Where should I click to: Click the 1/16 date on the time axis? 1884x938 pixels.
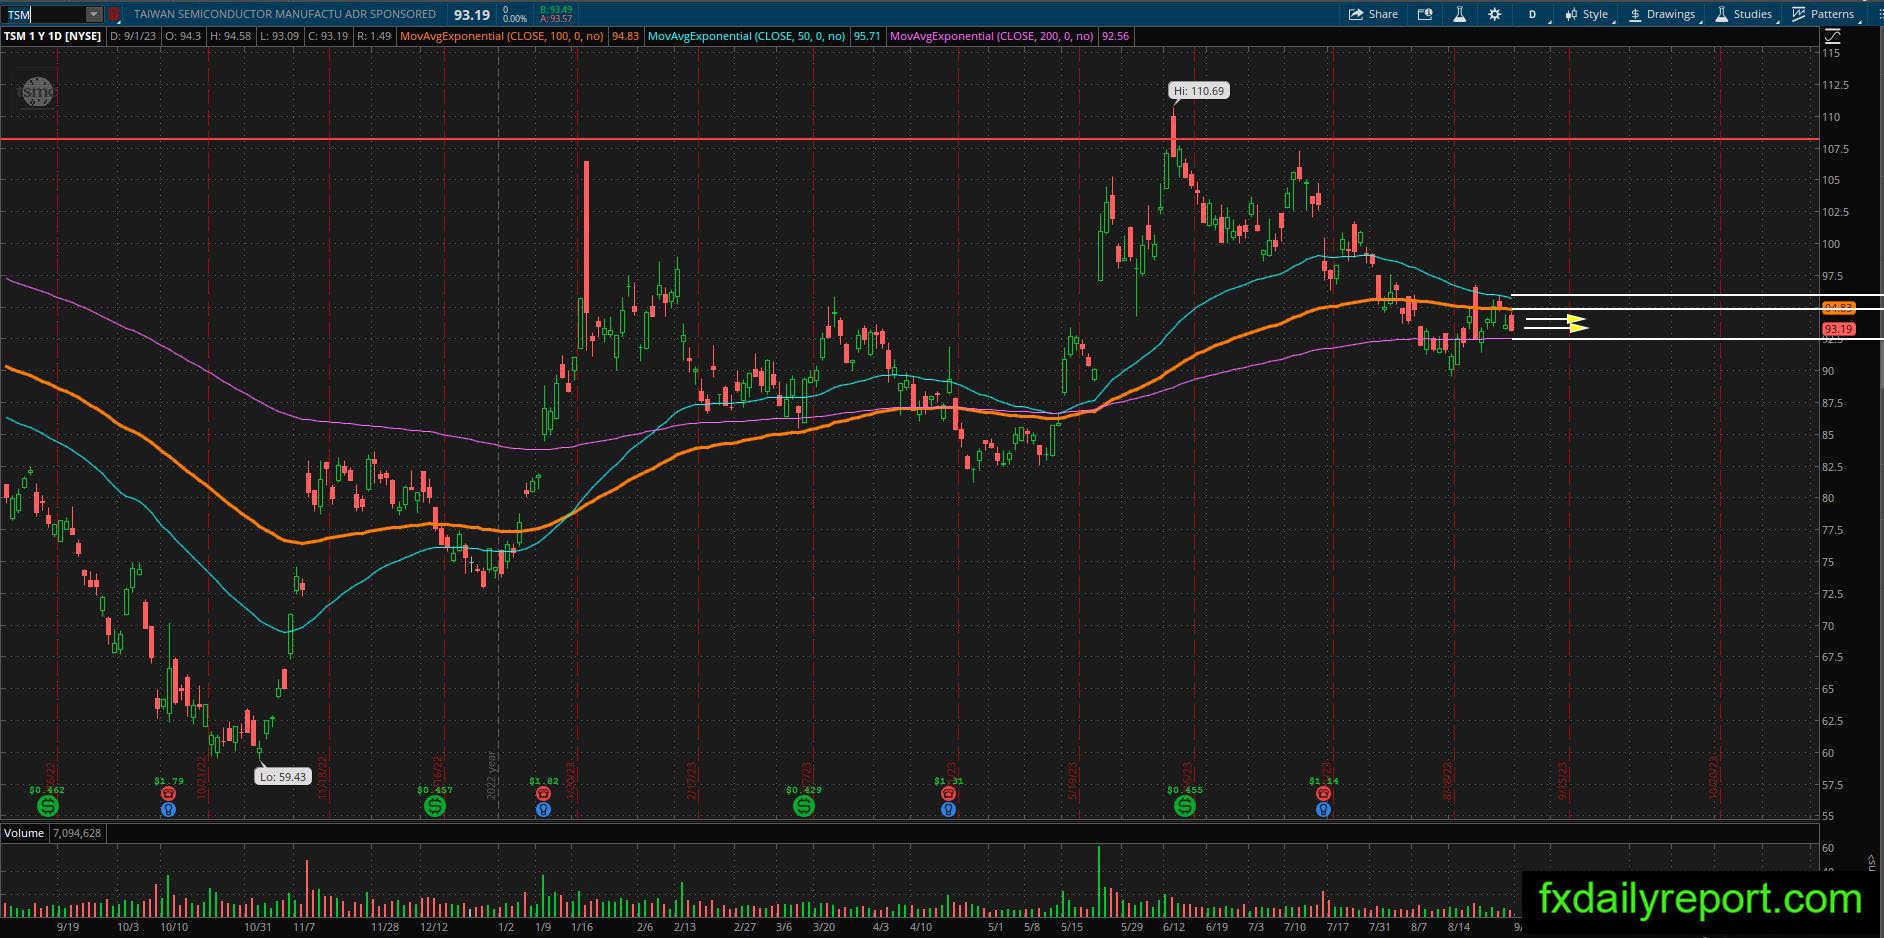click(x=581, y=928)
